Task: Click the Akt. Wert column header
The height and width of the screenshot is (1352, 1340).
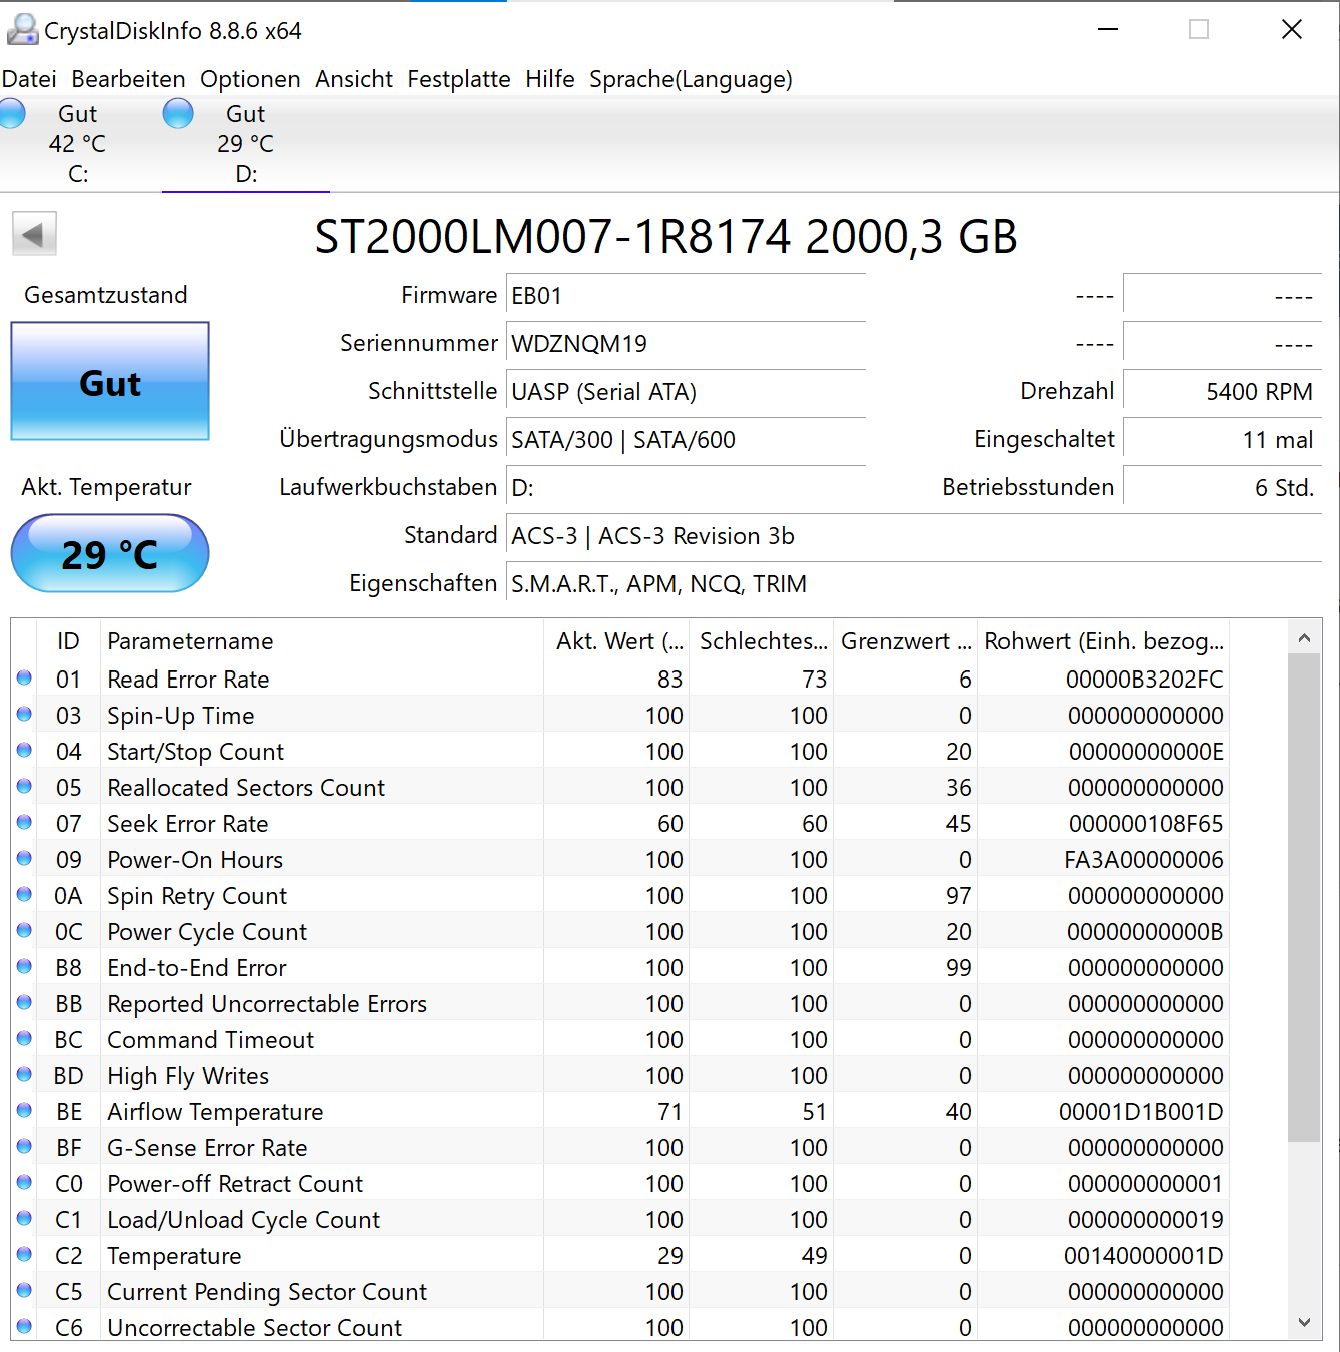Action: pos(617,641)
